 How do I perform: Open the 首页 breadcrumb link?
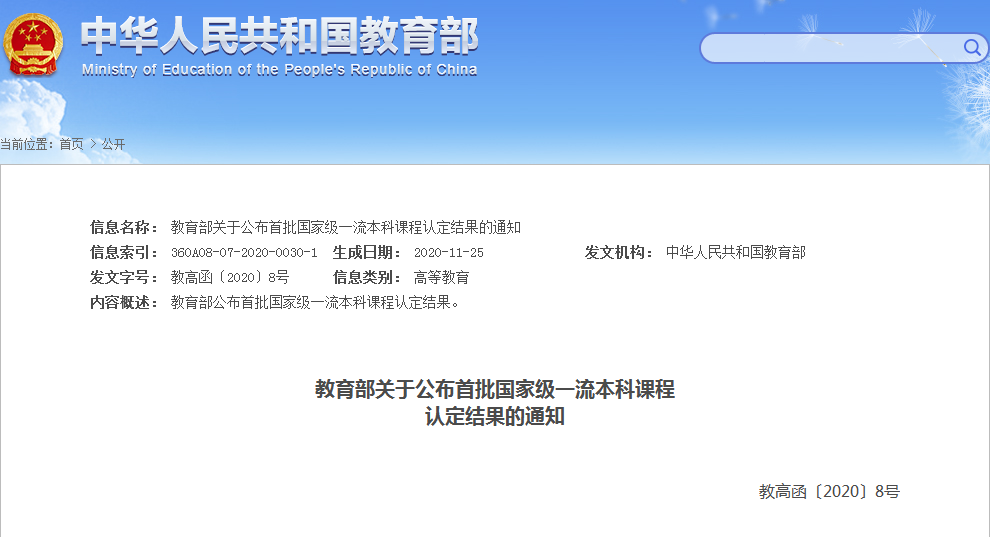coord(71,145)
